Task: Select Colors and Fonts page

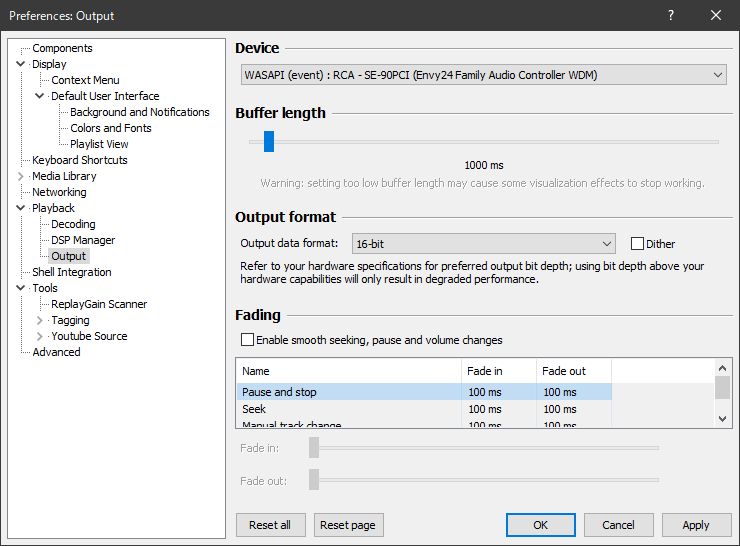Action: click(x=111, y=128)
